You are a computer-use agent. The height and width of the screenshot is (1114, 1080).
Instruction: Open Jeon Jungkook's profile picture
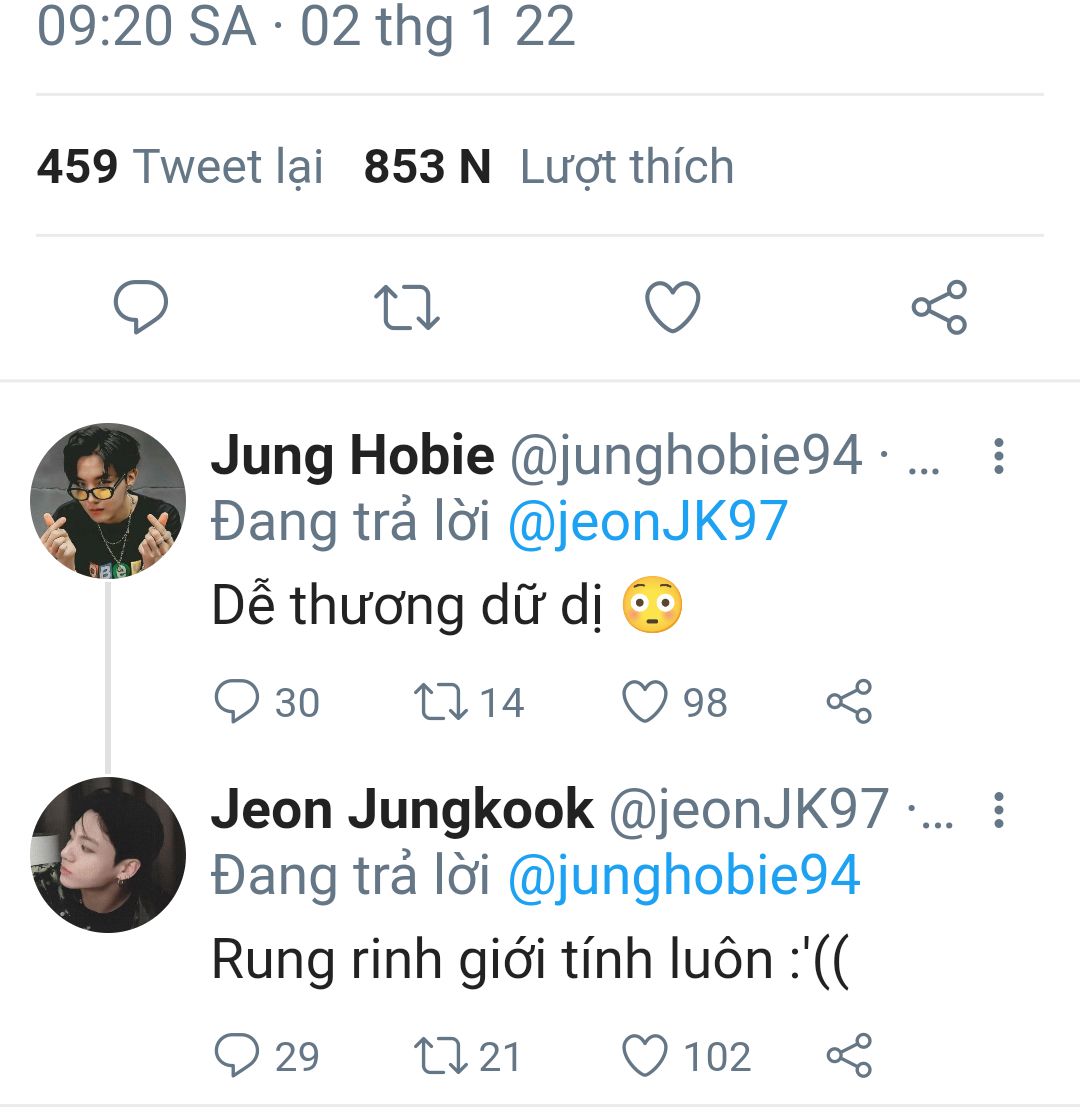(108, 855)
